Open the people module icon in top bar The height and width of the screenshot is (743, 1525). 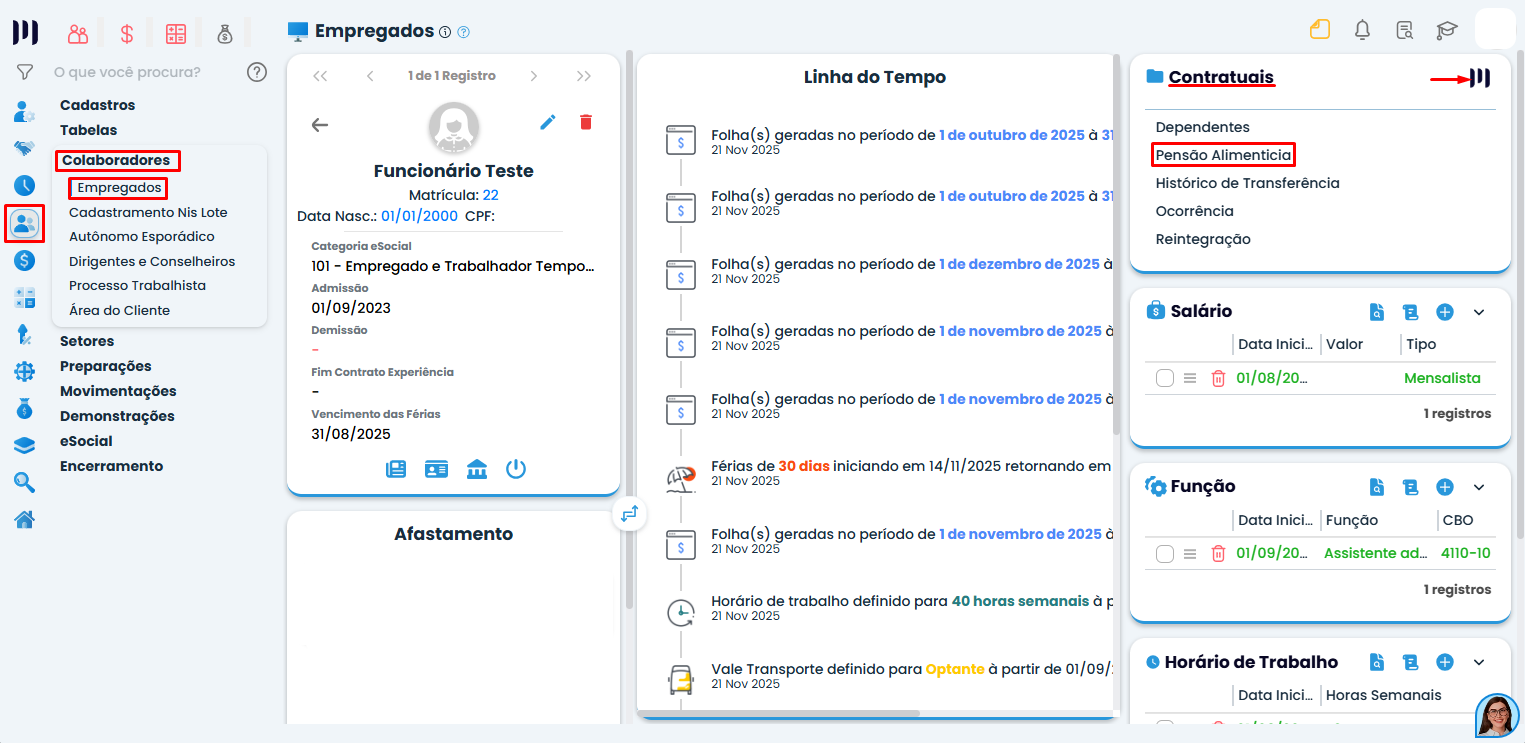coord(78,33)
